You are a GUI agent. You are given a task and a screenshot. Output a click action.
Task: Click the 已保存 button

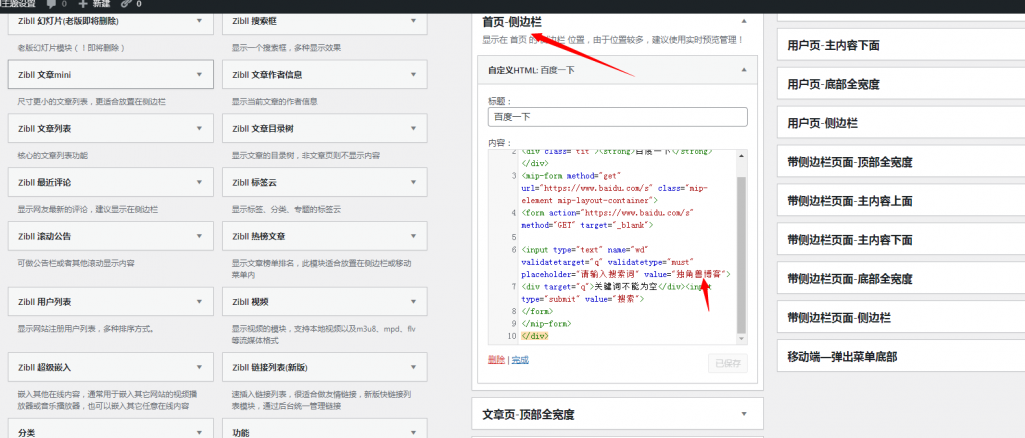pyautogui.click(x=727, y=364)
